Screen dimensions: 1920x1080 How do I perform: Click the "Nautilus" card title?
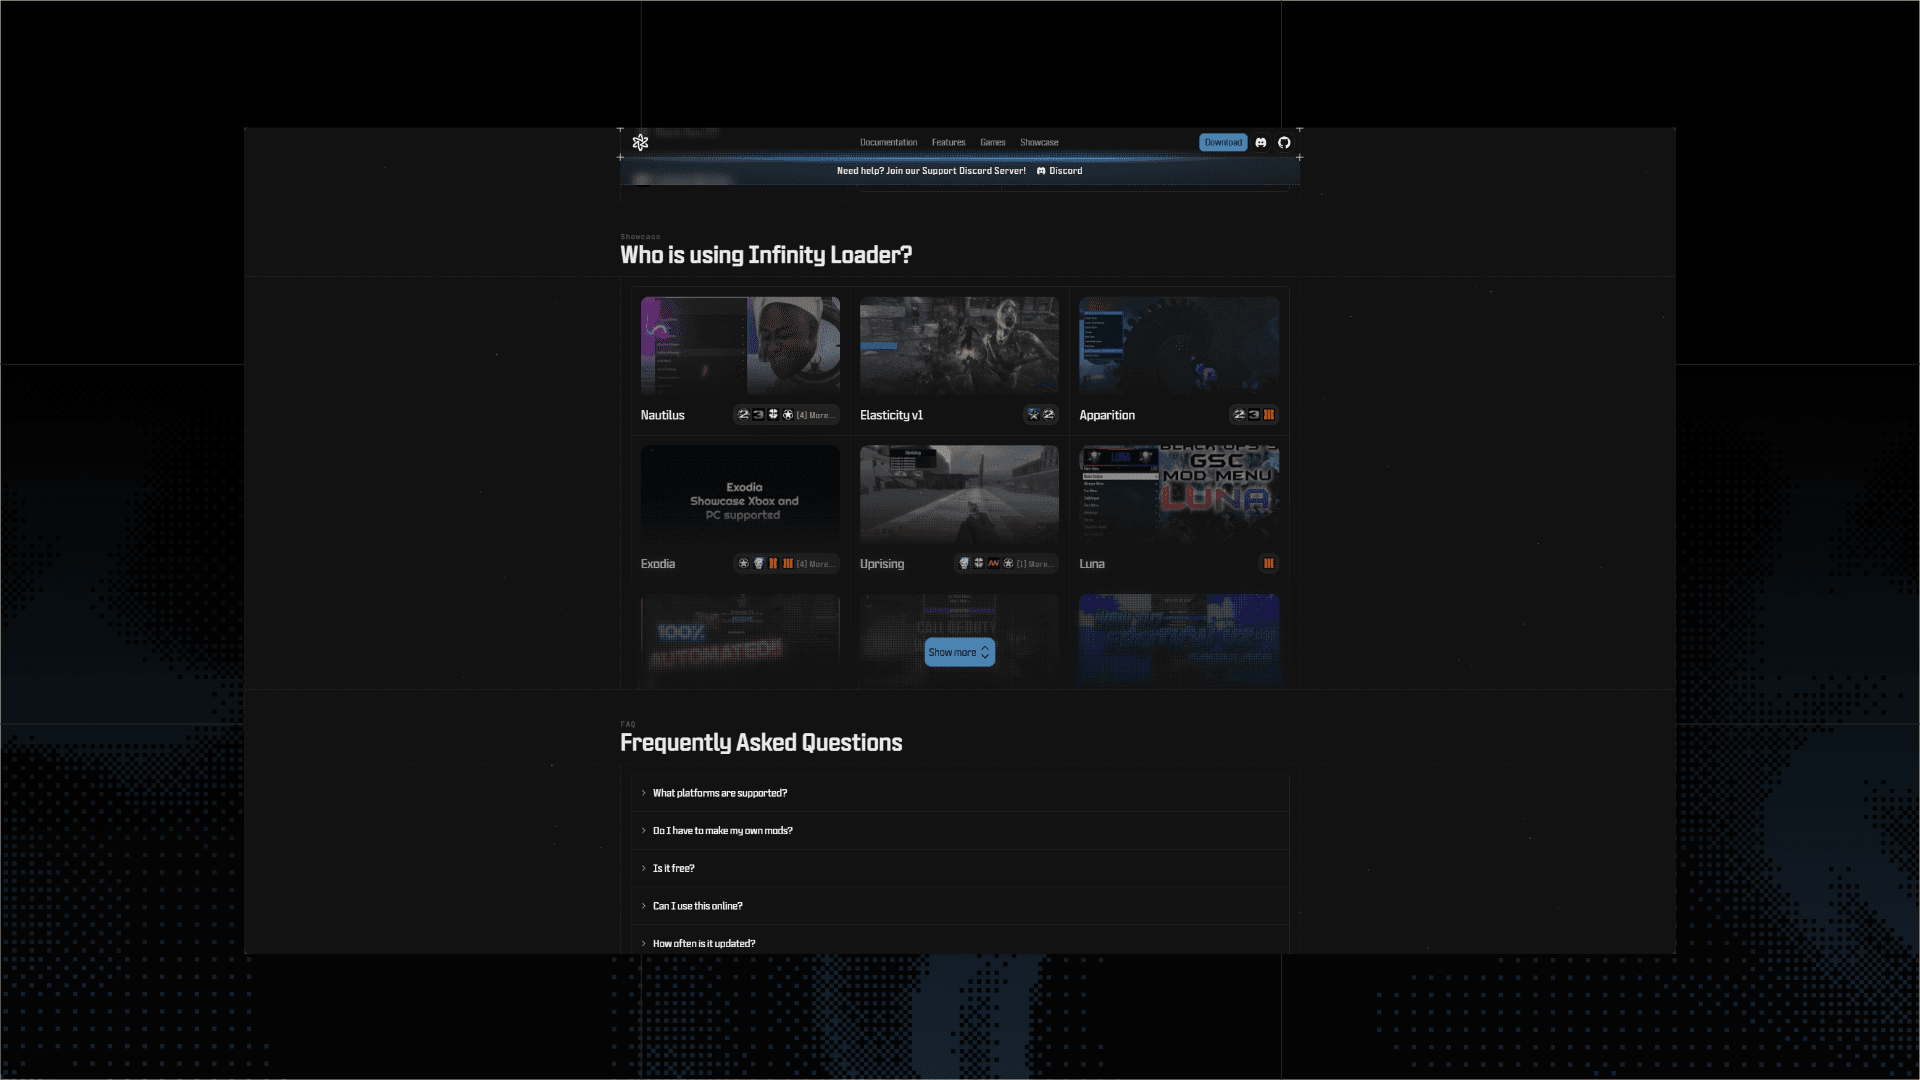pyautogui.click(x=663, y=415)
